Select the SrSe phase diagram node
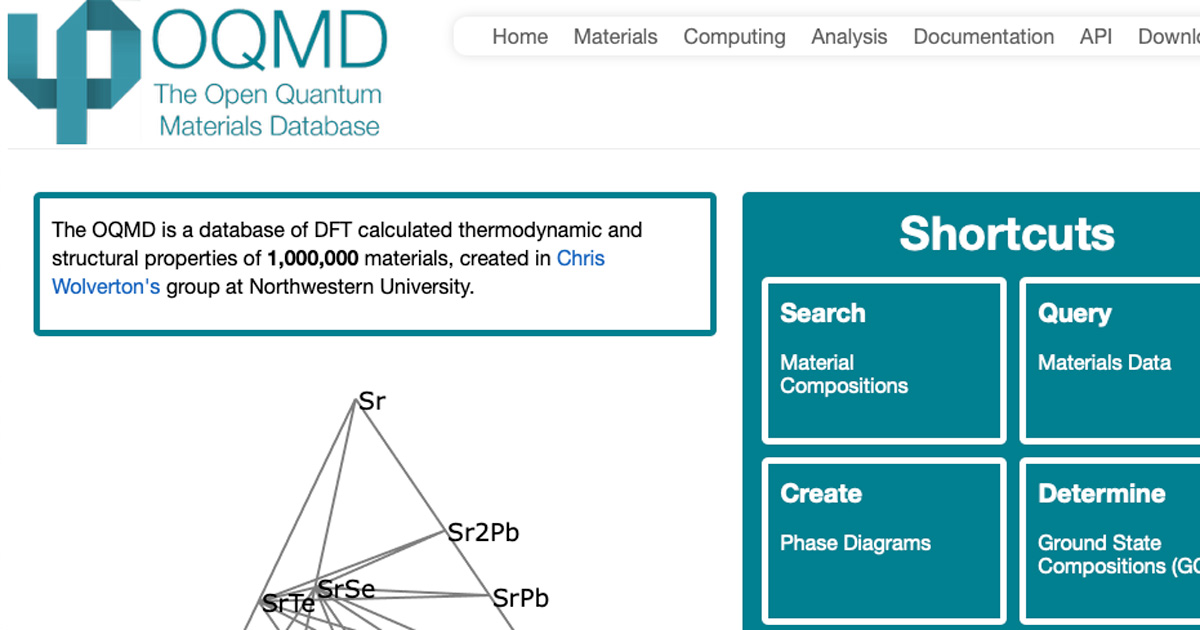 345,589
